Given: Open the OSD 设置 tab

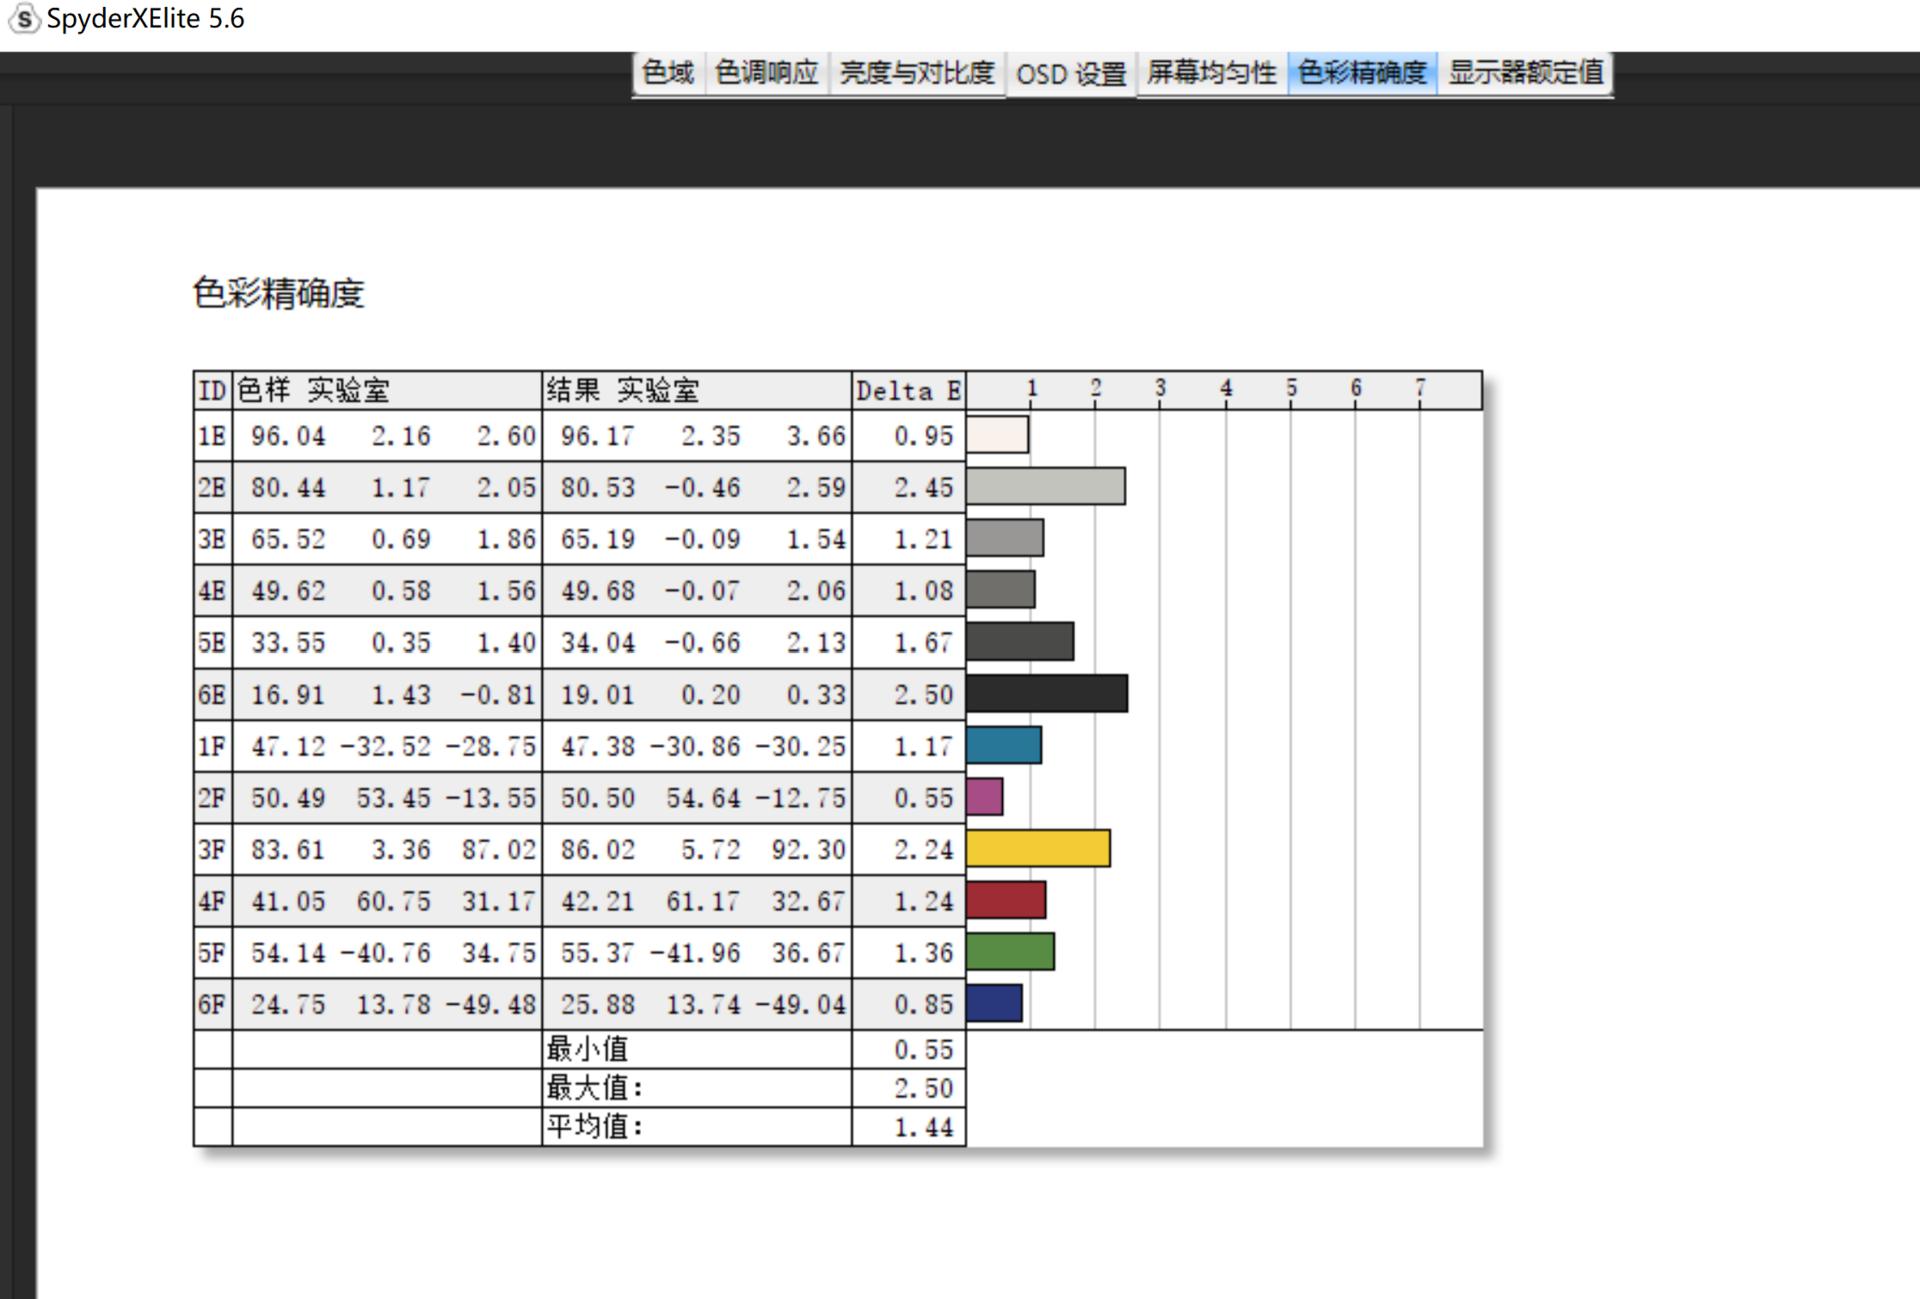Looking at the screenshot, I should point(1070,73).
